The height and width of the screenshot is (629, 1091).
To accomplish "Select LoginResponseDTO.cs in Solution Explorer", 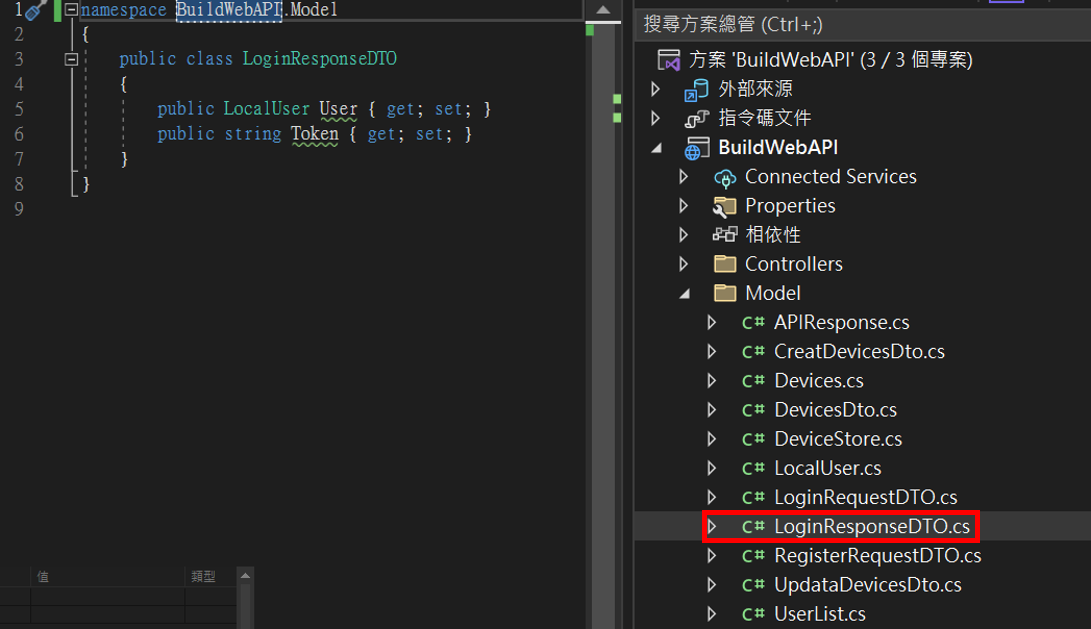I will (x=872, y=527).
